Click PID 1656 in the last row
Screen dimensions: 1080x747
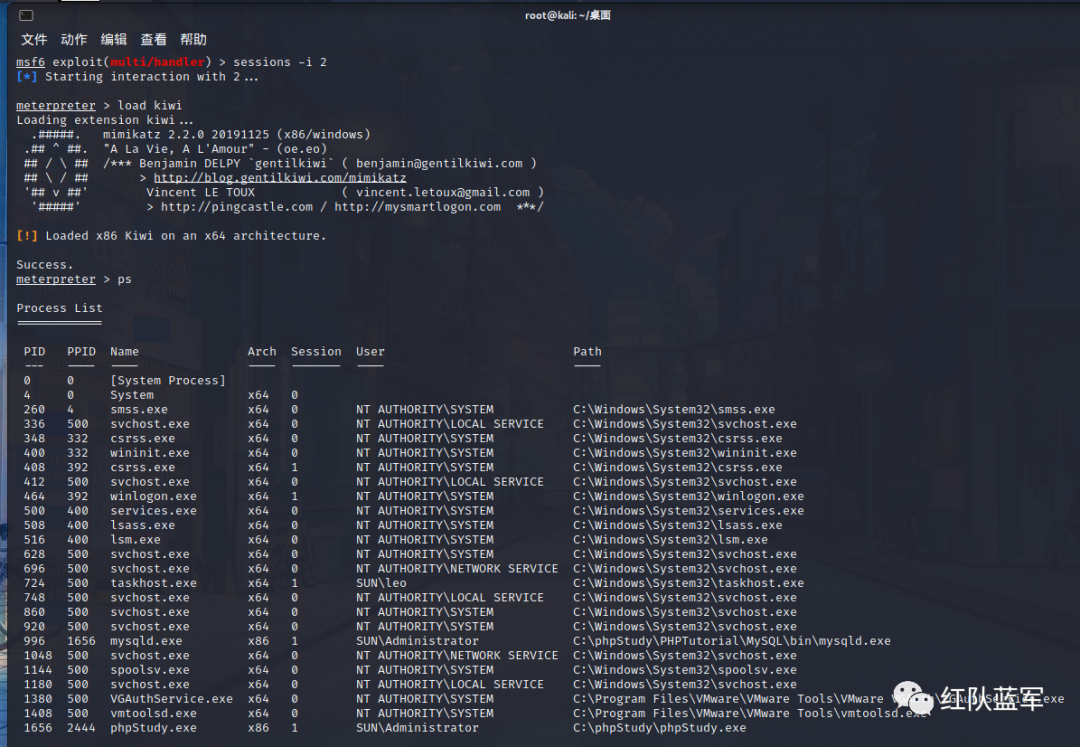(x=37, y=727)
